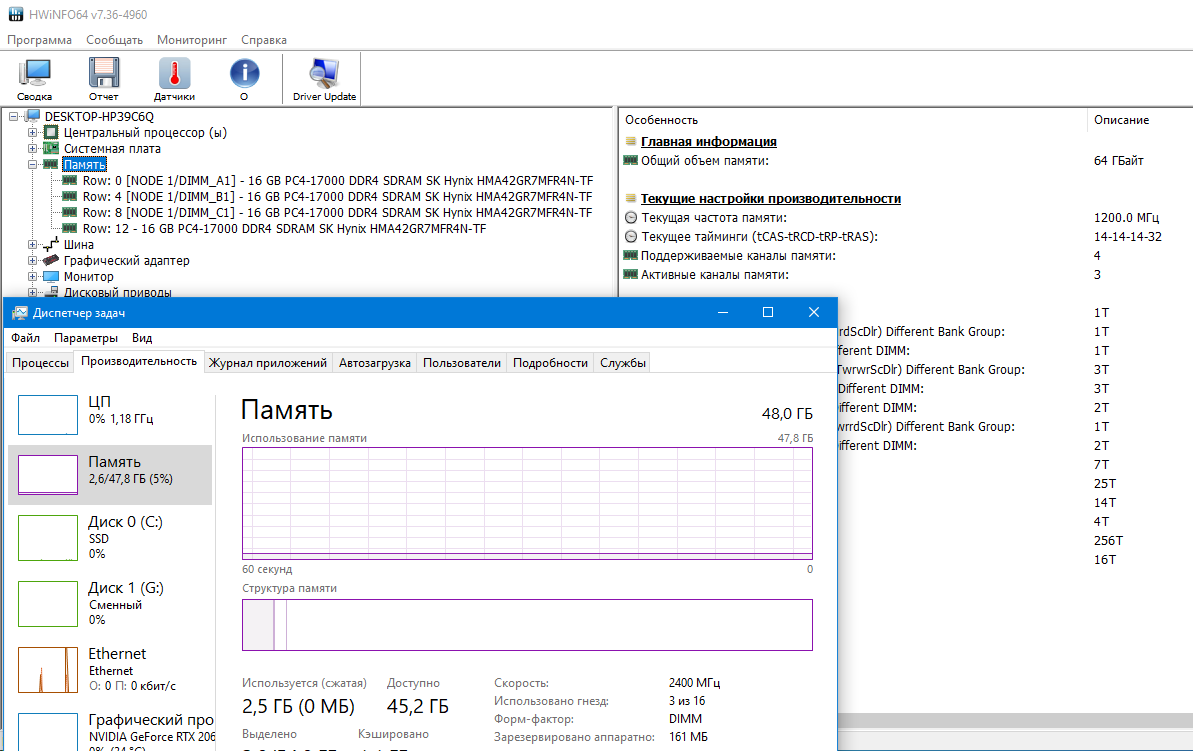Click the ЦП mini graph thumbnail
Image resolution: width=1193 pixels, height=751 pixels.
48,415
